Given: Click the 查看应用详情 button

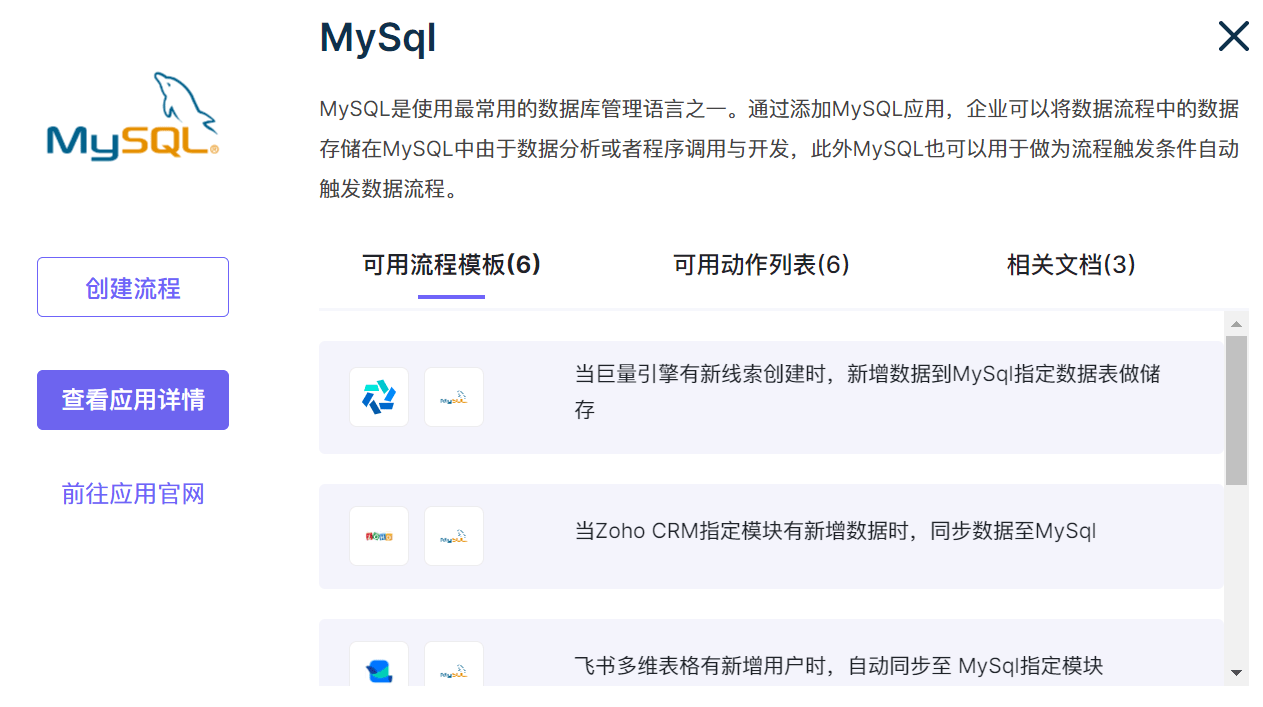Looking at the screenshot, I should 133,400.
